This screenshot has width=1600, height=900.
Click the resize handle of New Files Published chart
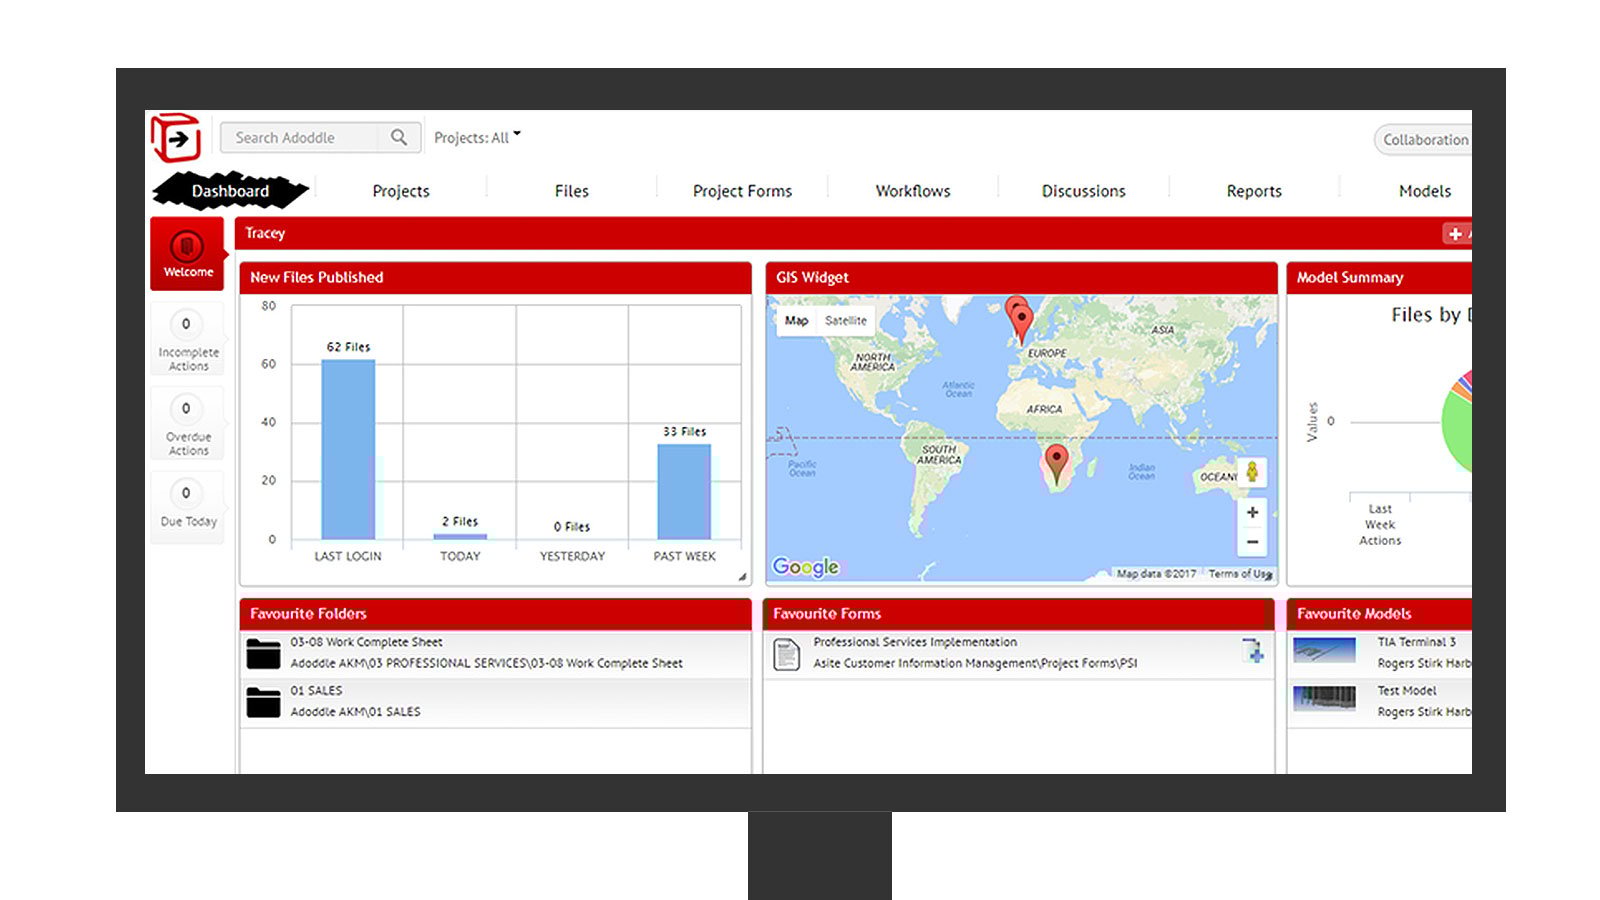pos(742,577)
